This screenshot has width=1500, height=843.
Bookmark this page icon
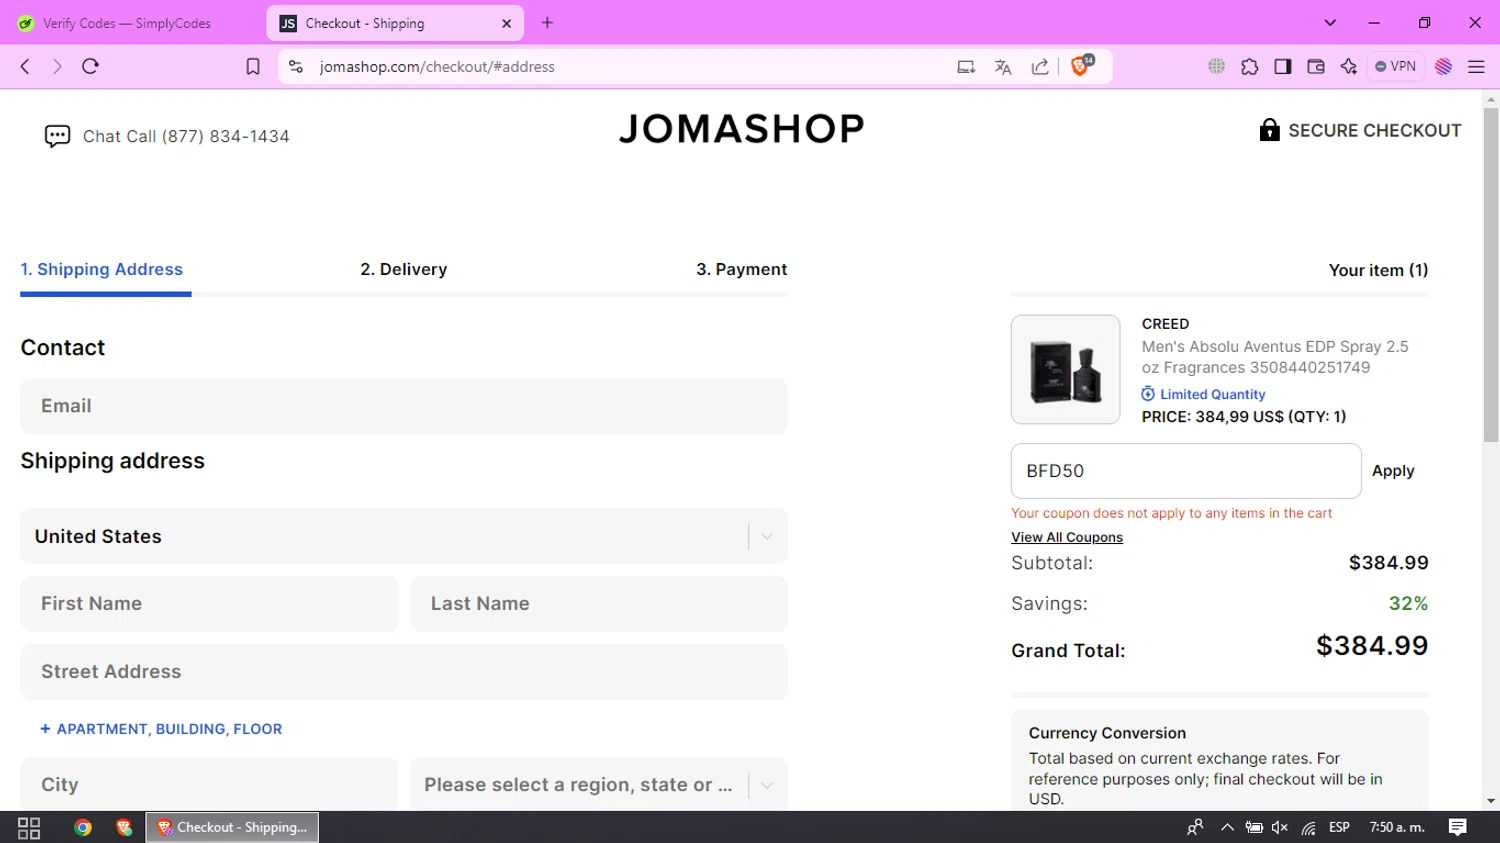pyautogui.click(x=253, y=67)
